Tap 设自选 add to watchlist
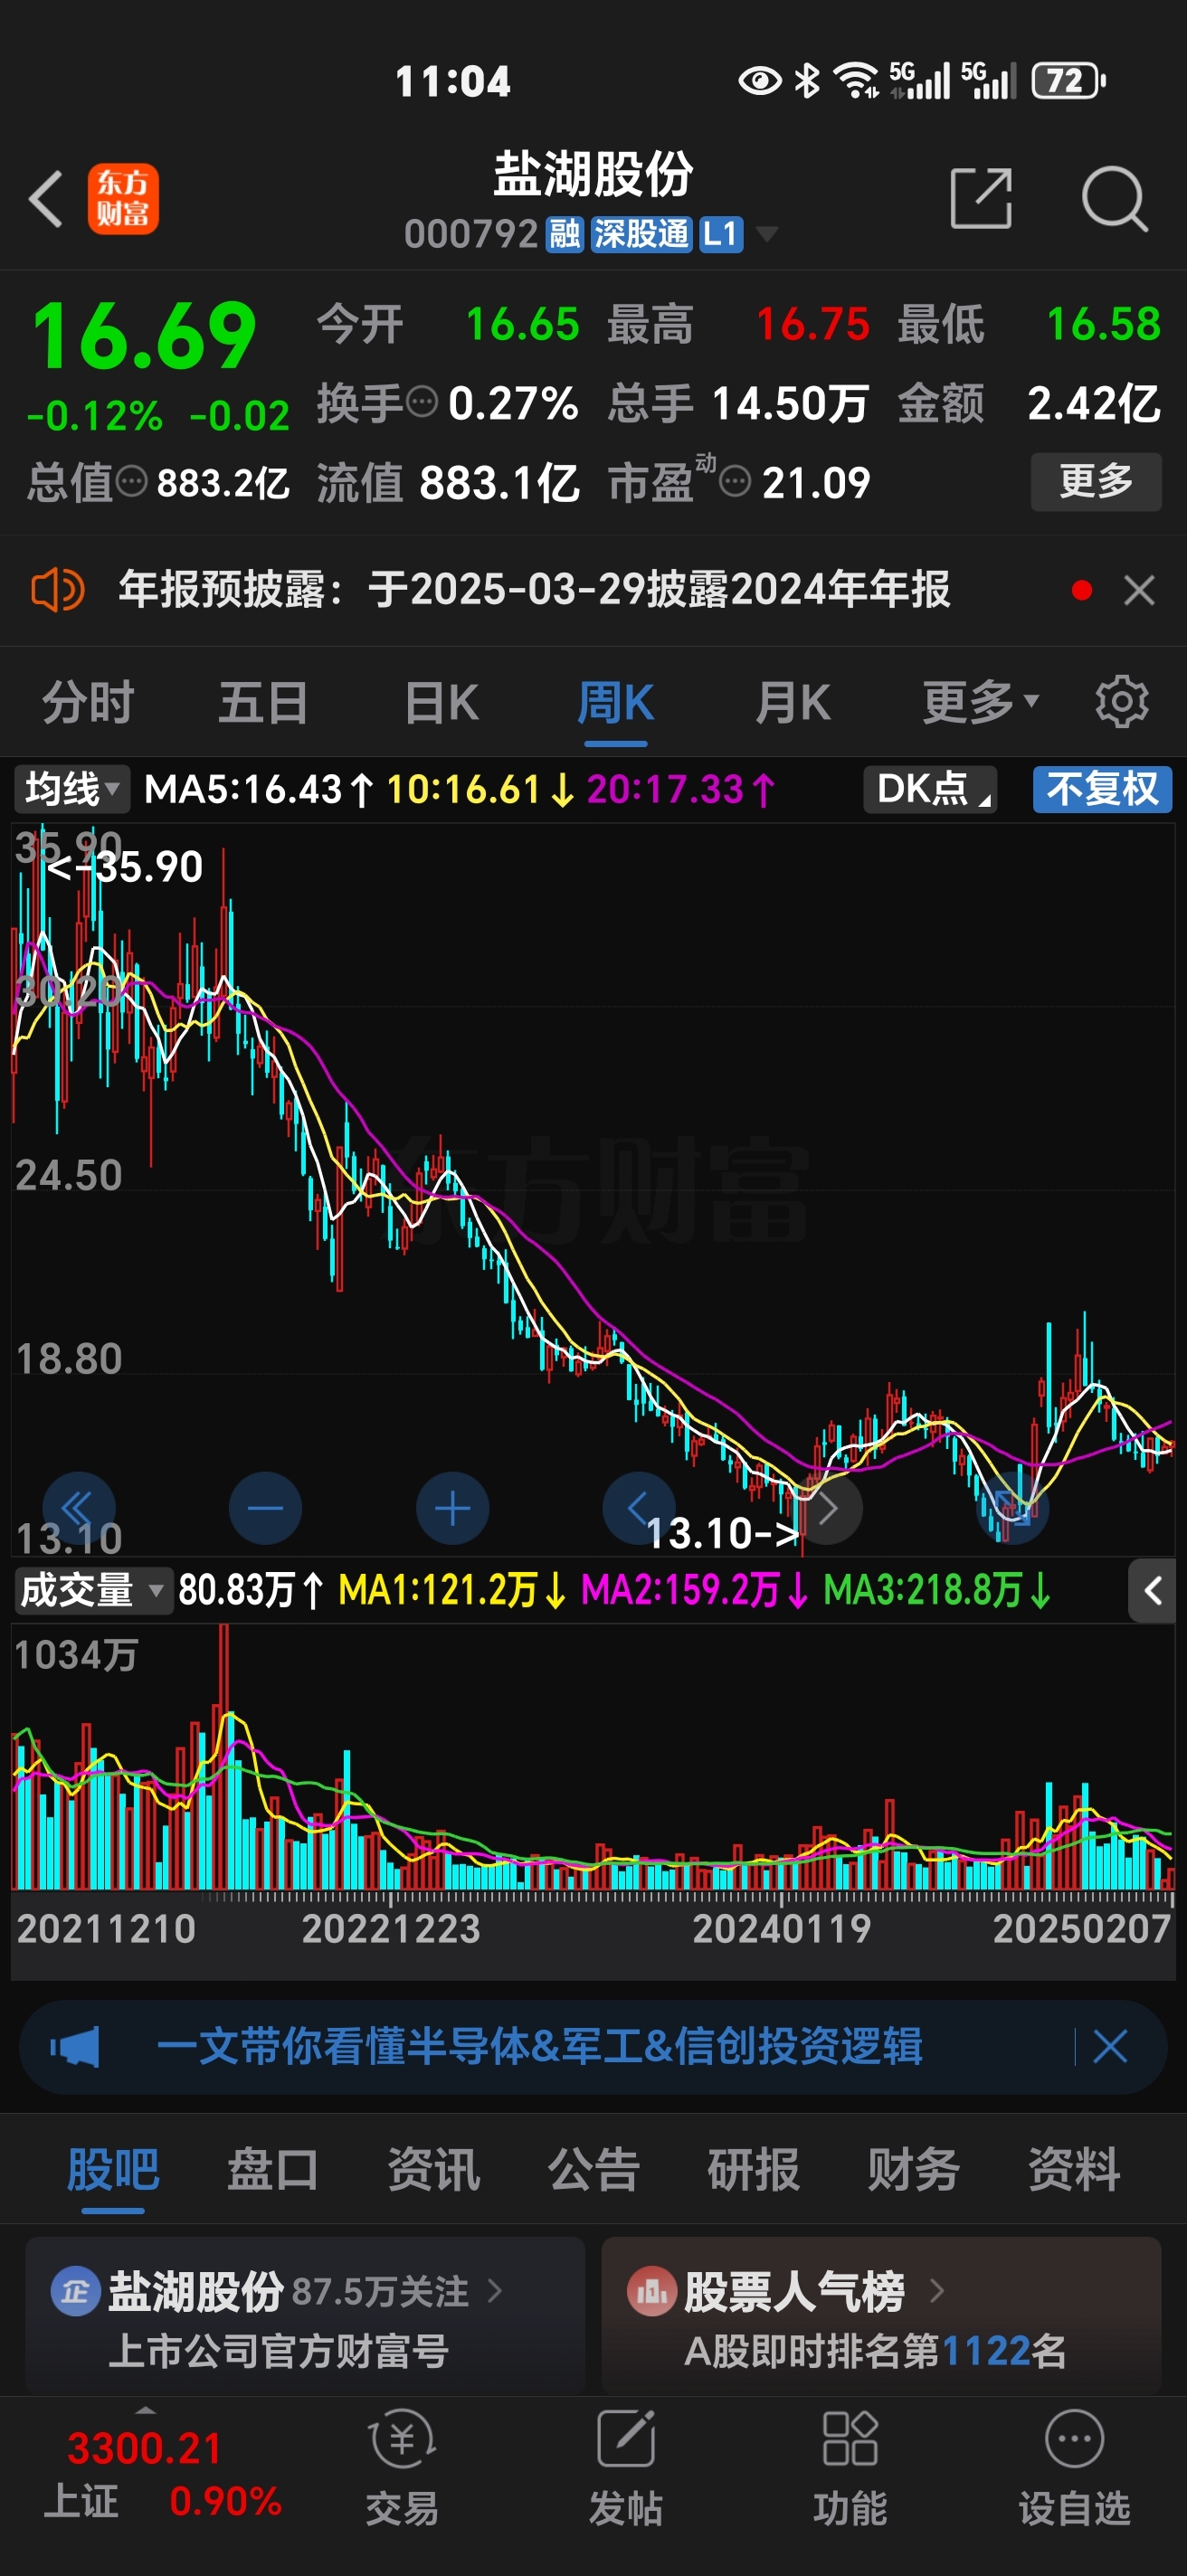 [x=1075, y=2468]
